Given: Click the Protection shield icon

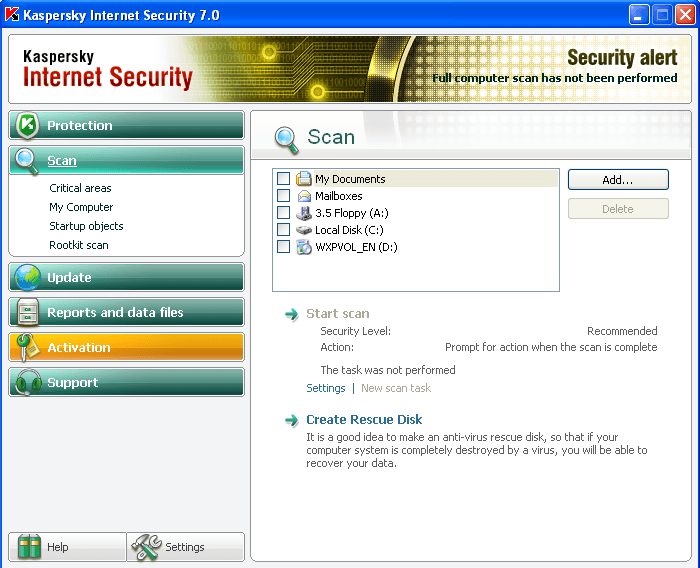Looking at the screenshot, I should click(27, 125).
